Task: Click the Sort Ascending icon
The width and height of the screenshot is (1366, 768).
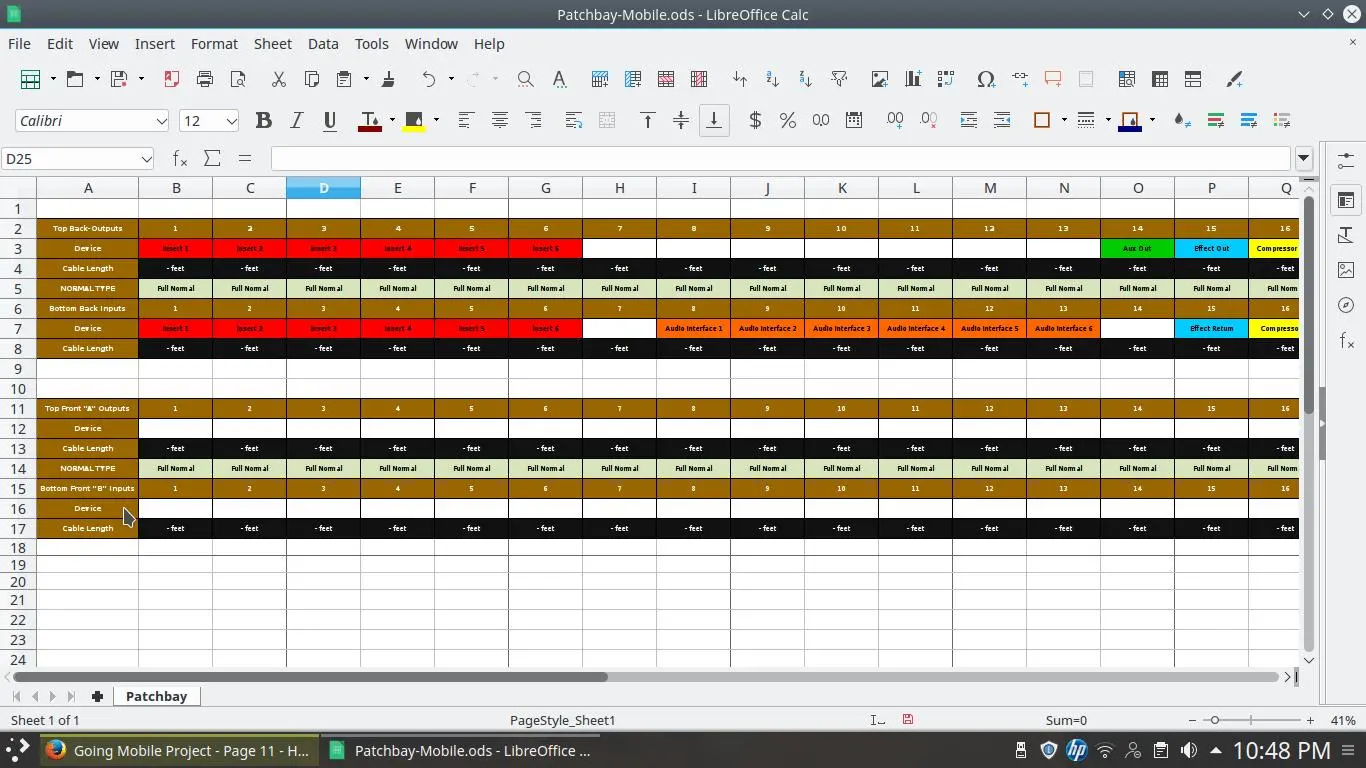Action: point(772,79)
